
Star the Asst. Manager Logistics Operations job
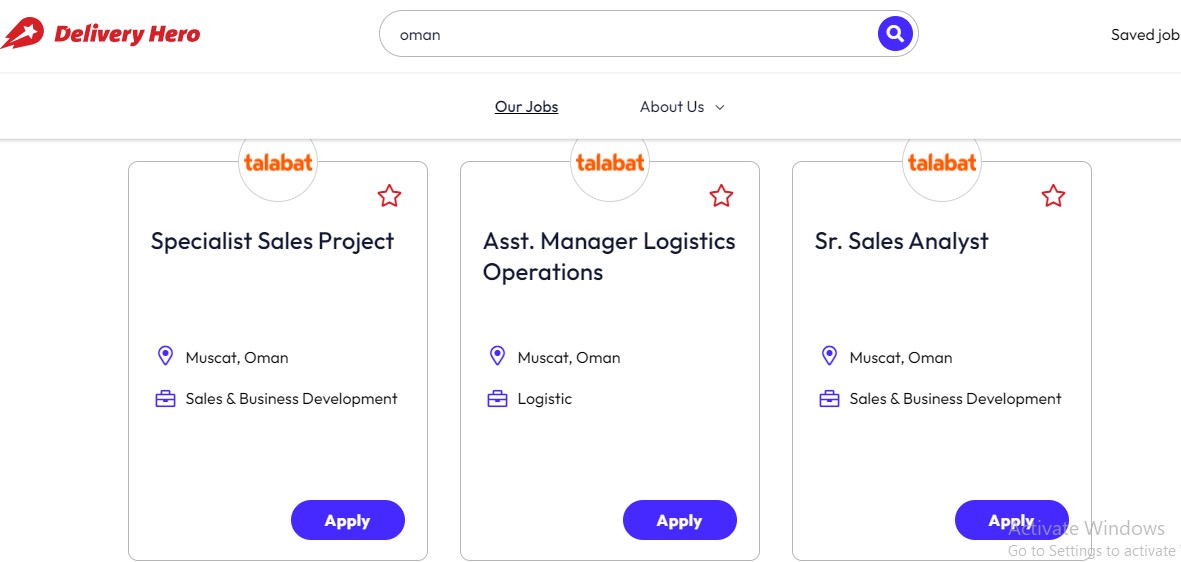[722, 196]
